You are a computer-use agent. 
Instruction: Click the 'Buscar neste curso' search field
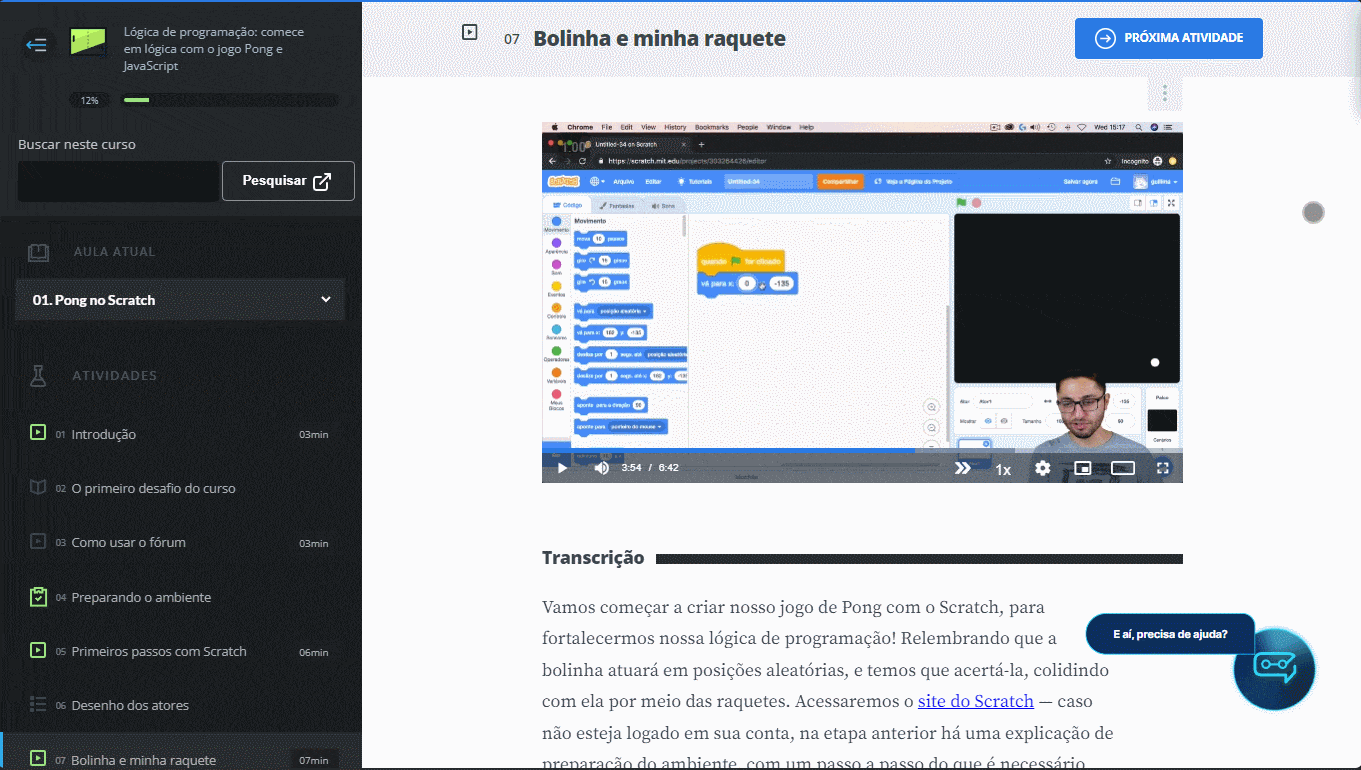(118, 180)
